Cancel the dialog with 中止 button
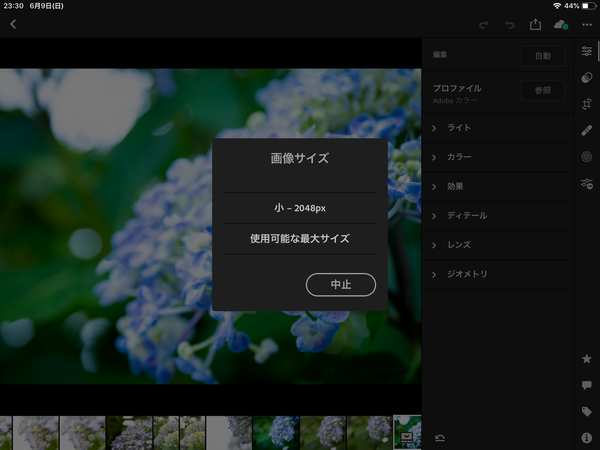This screenshot has height=450, width=600. click(x=341, y=284)
